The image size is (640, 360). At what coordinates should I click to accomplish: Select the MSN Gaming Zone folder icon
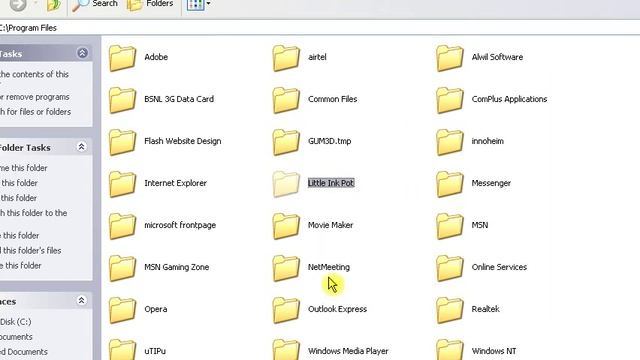(122, 268)
